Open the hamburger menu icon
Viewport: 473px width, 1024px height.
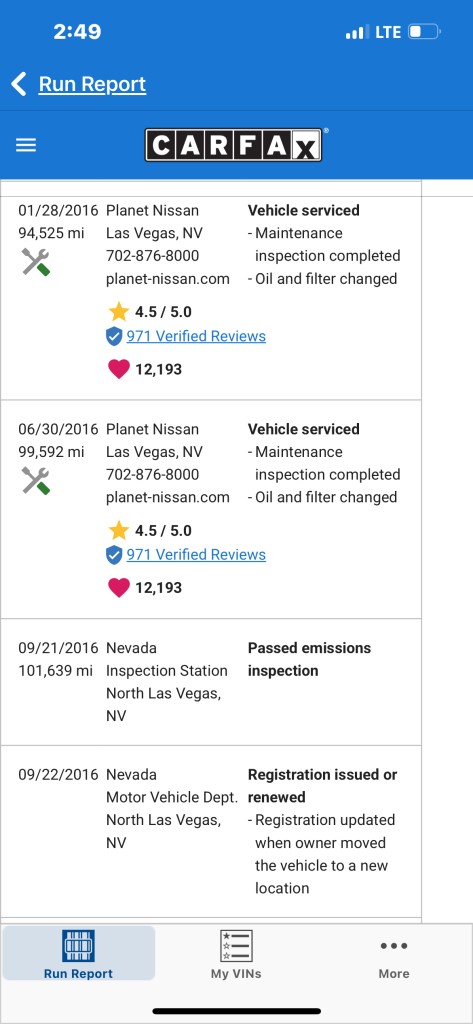[x=25, y=145]
